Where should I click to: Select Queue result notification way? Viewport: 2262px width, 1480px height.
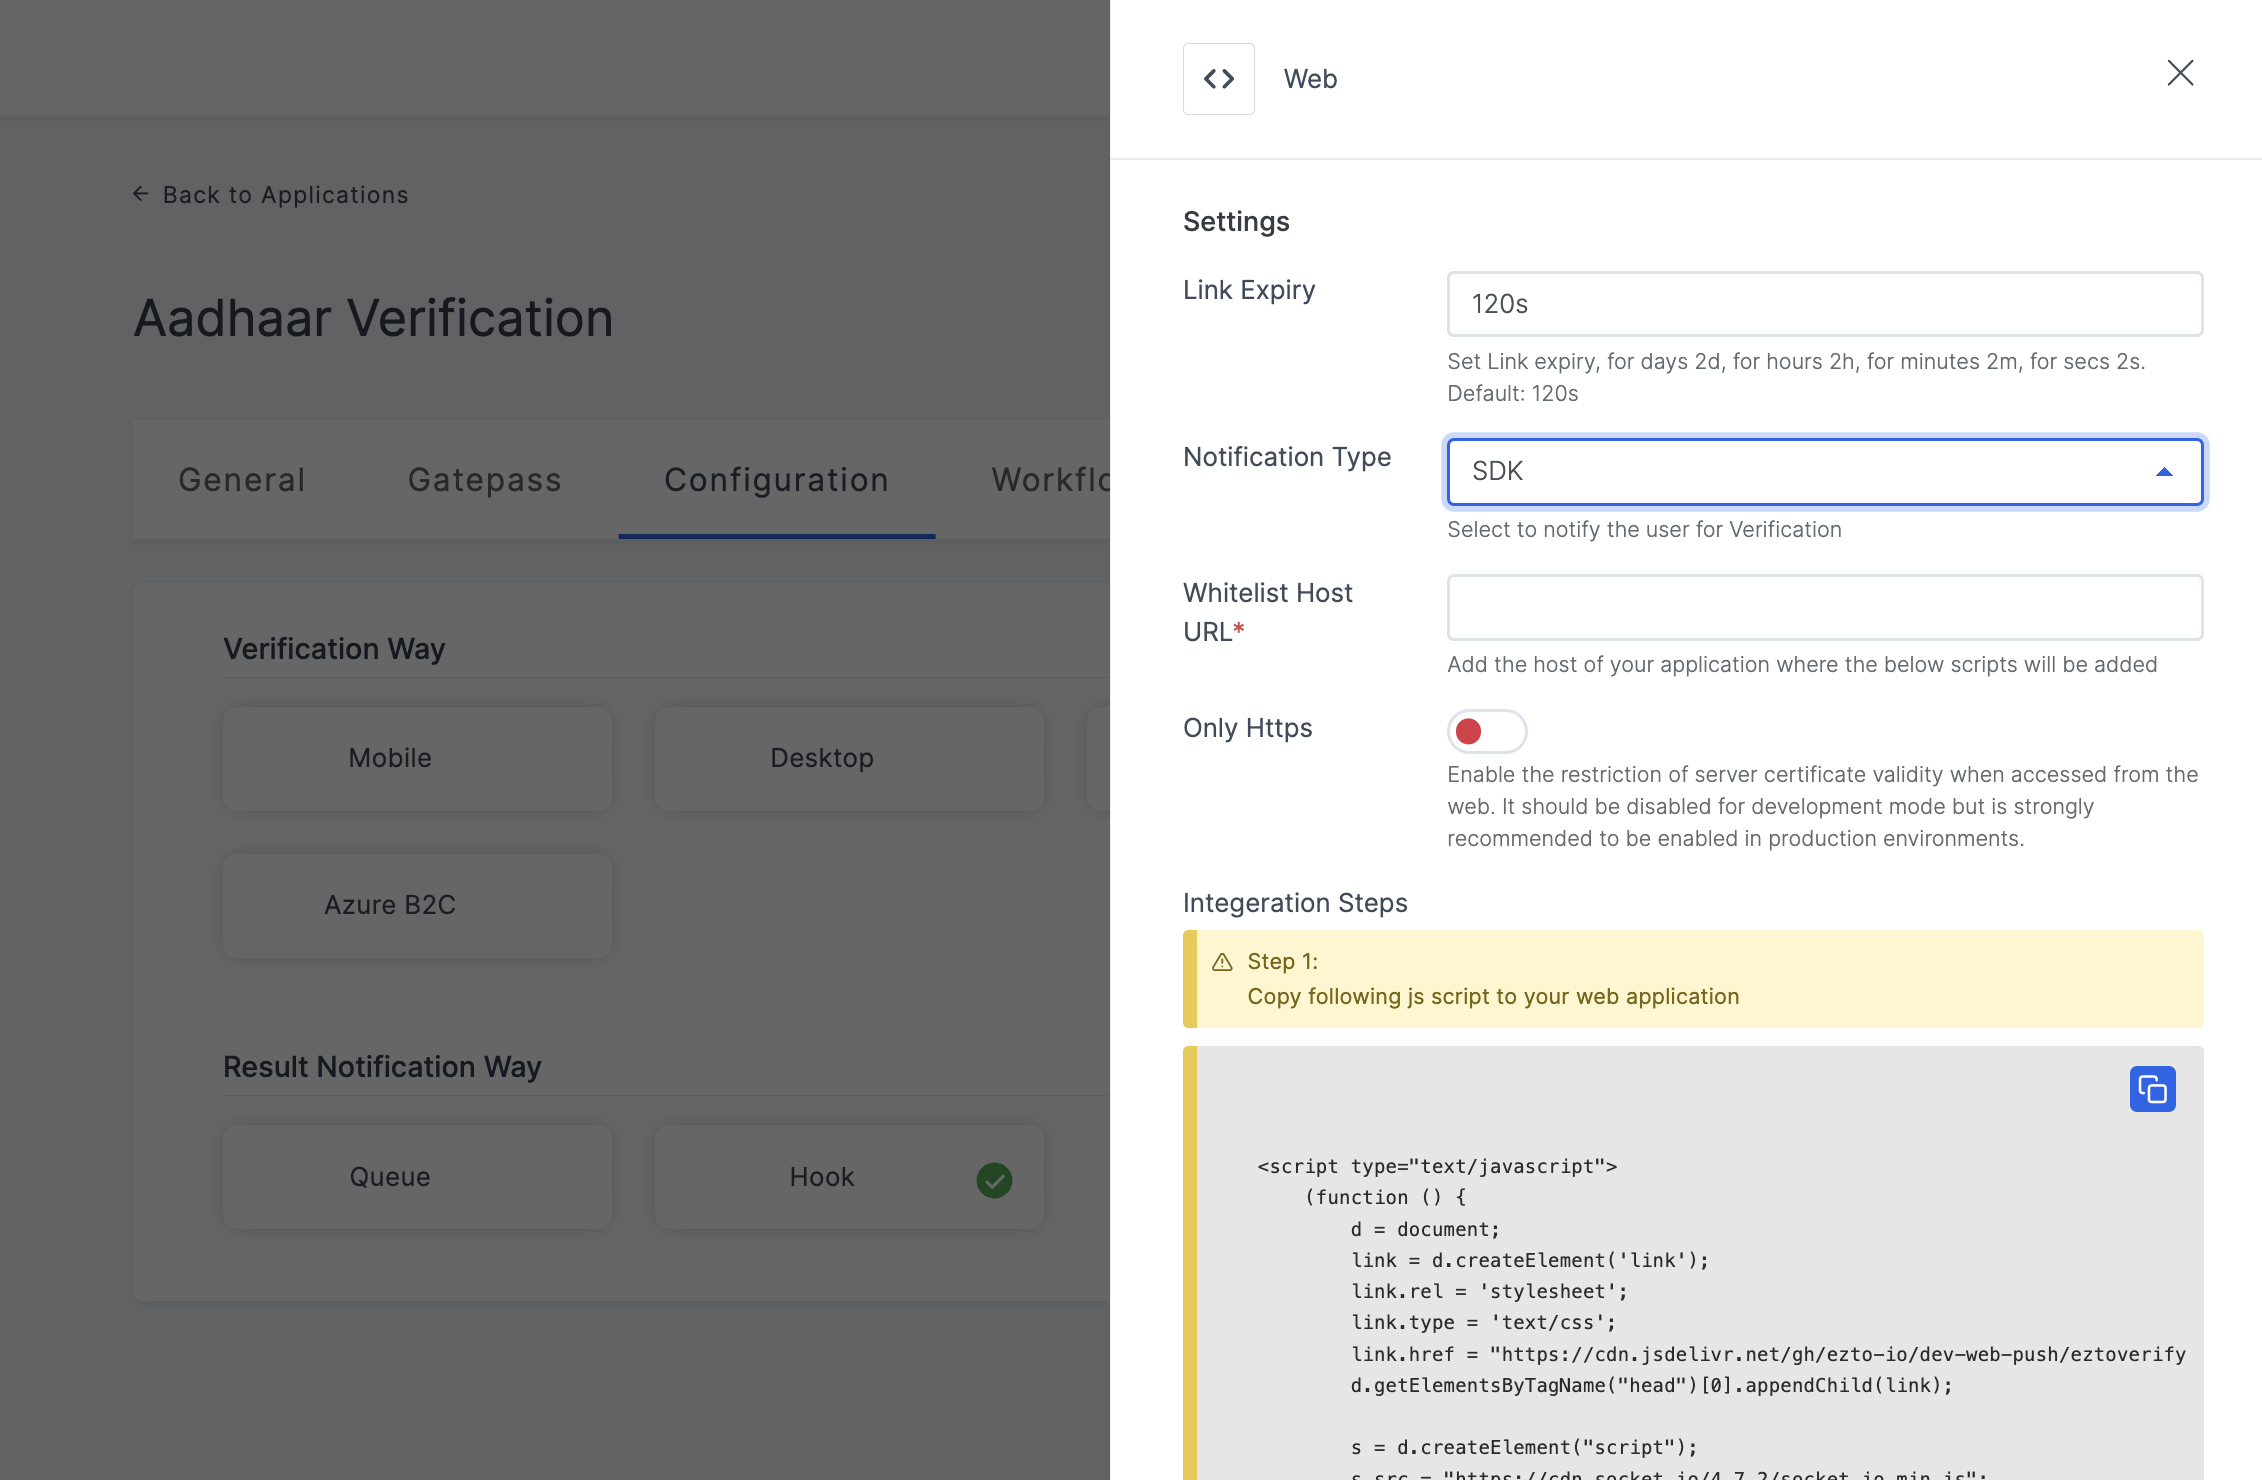(x=417, y=1177)
